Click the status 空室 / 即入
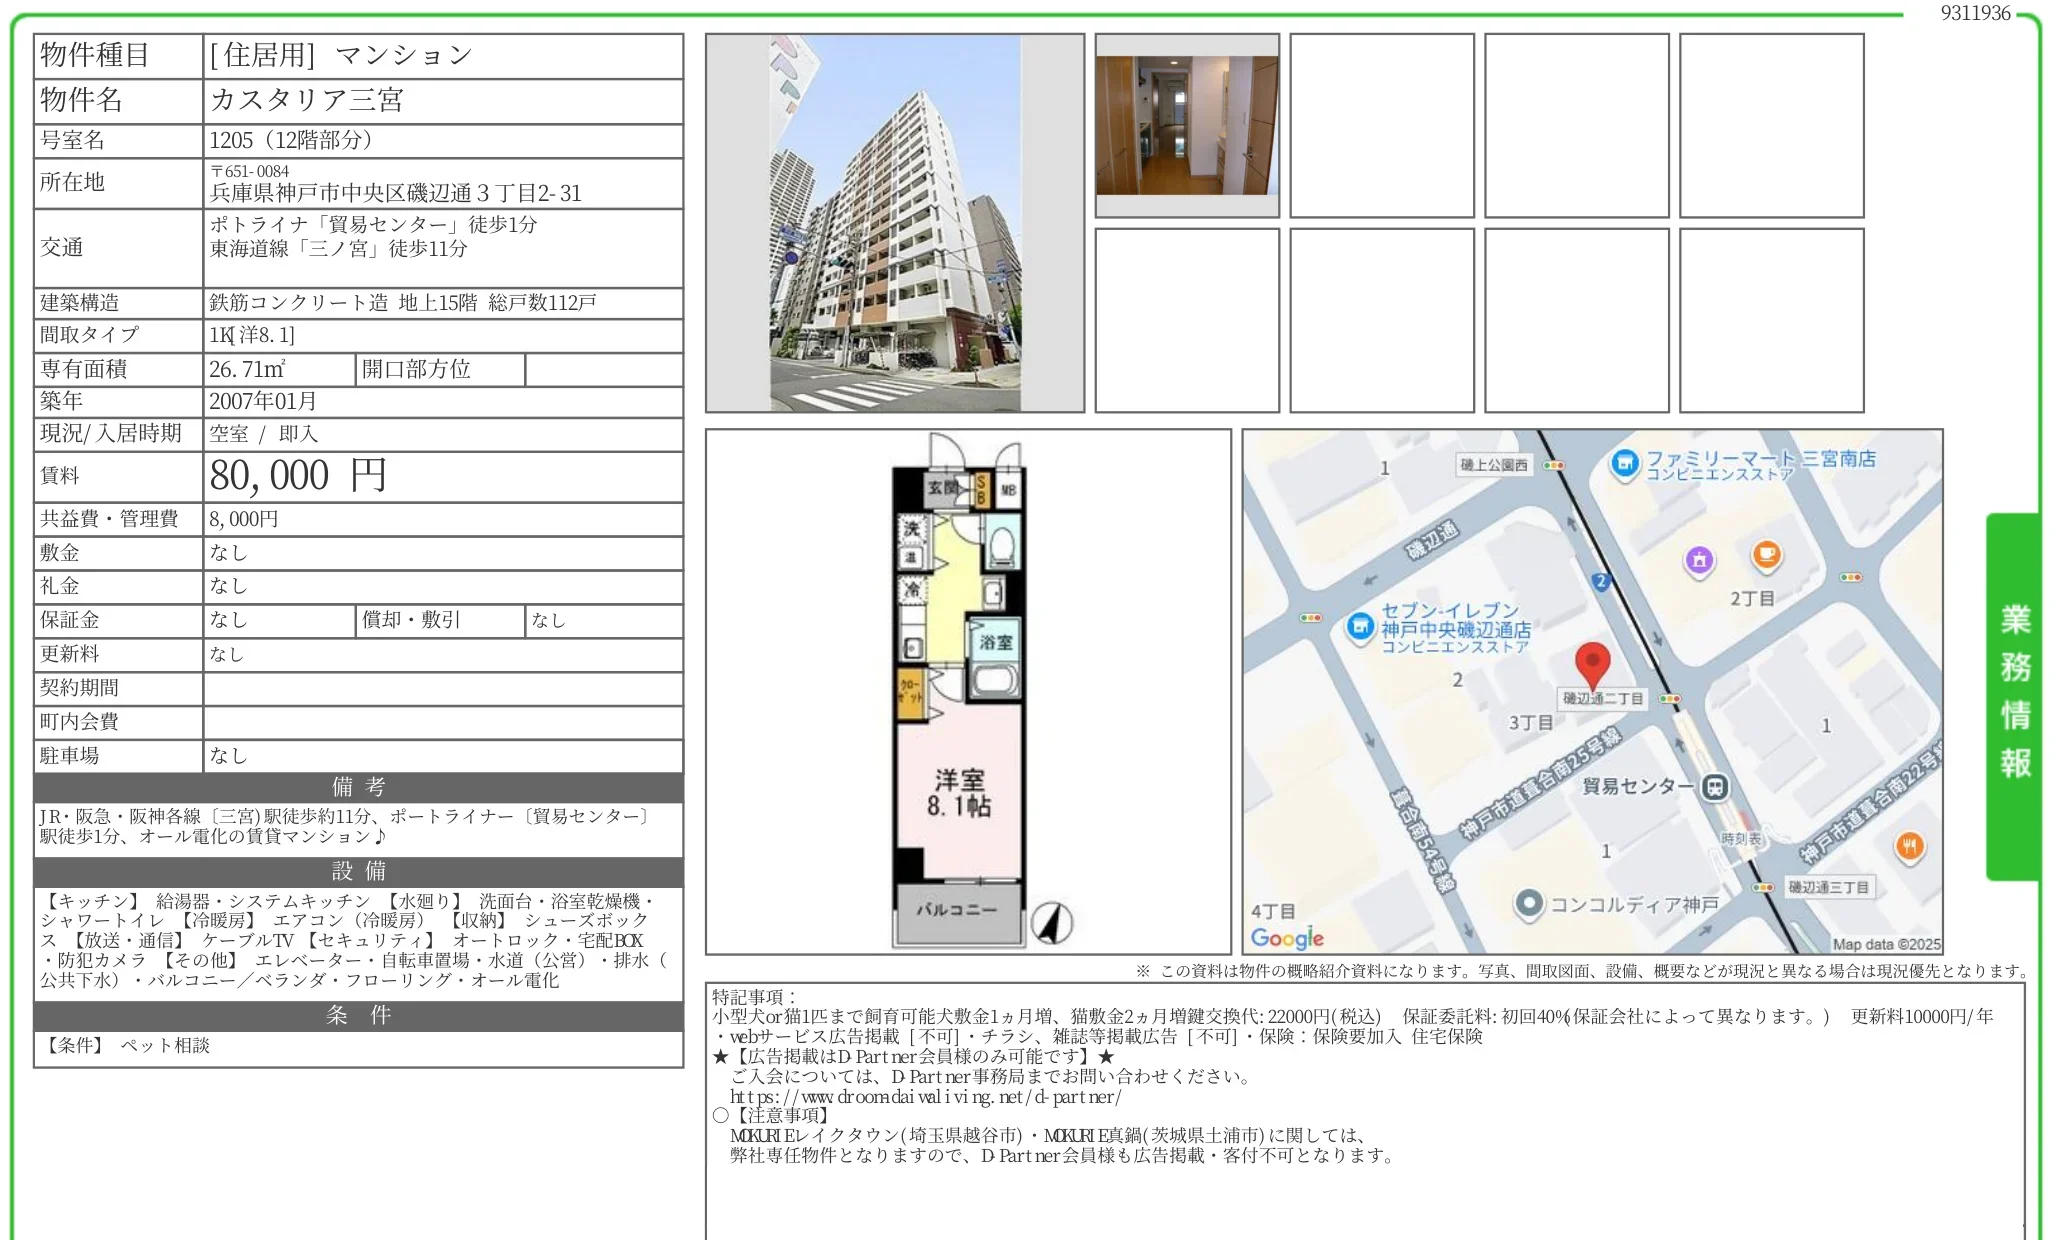The image size is (2056, 1240). coord(264,434)
